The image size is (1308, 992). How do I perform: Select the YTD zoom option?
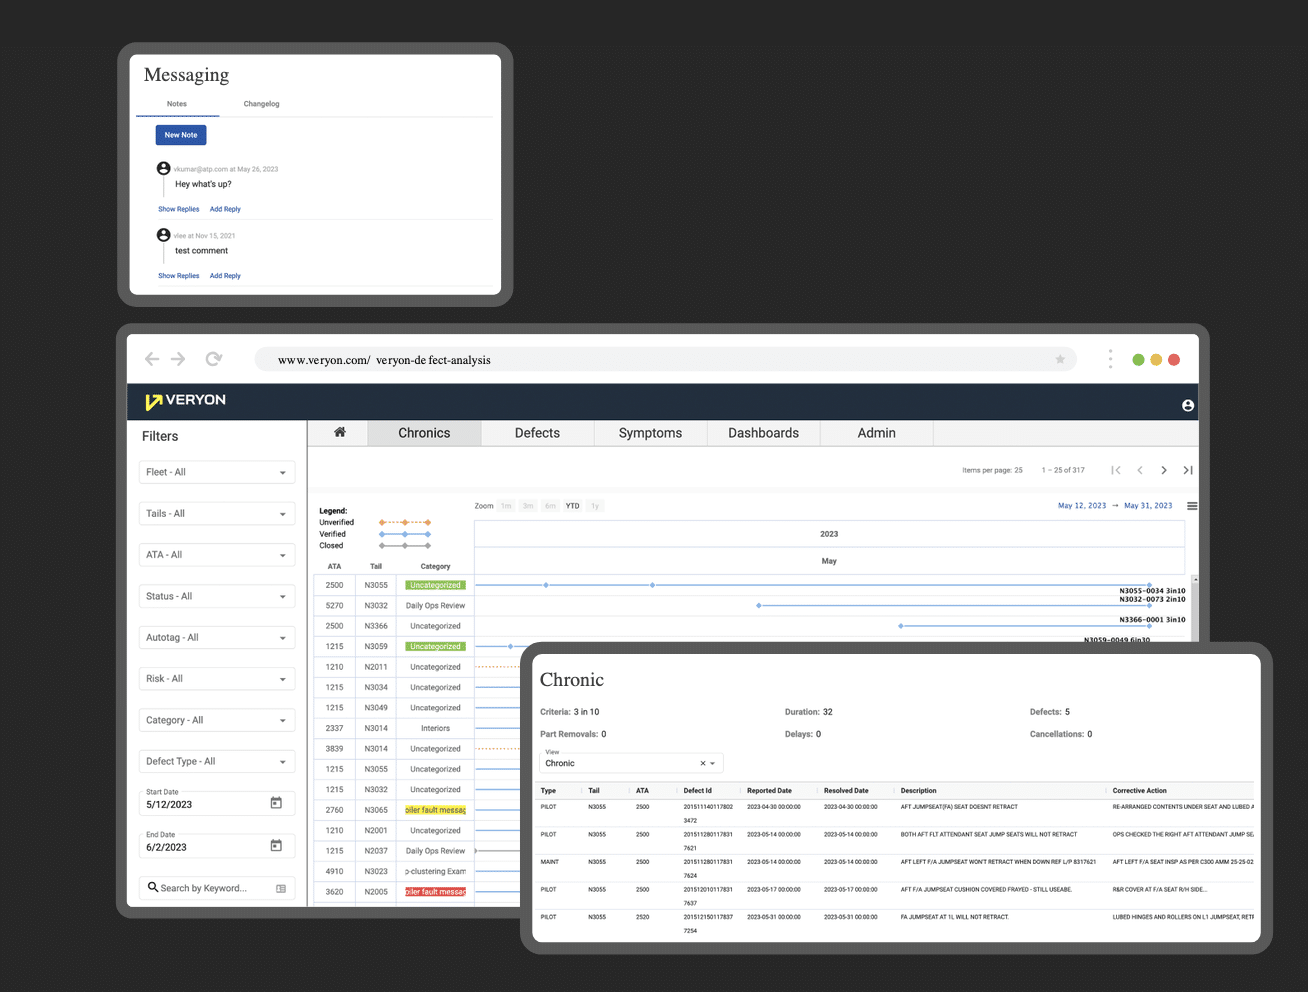[572, 506]
